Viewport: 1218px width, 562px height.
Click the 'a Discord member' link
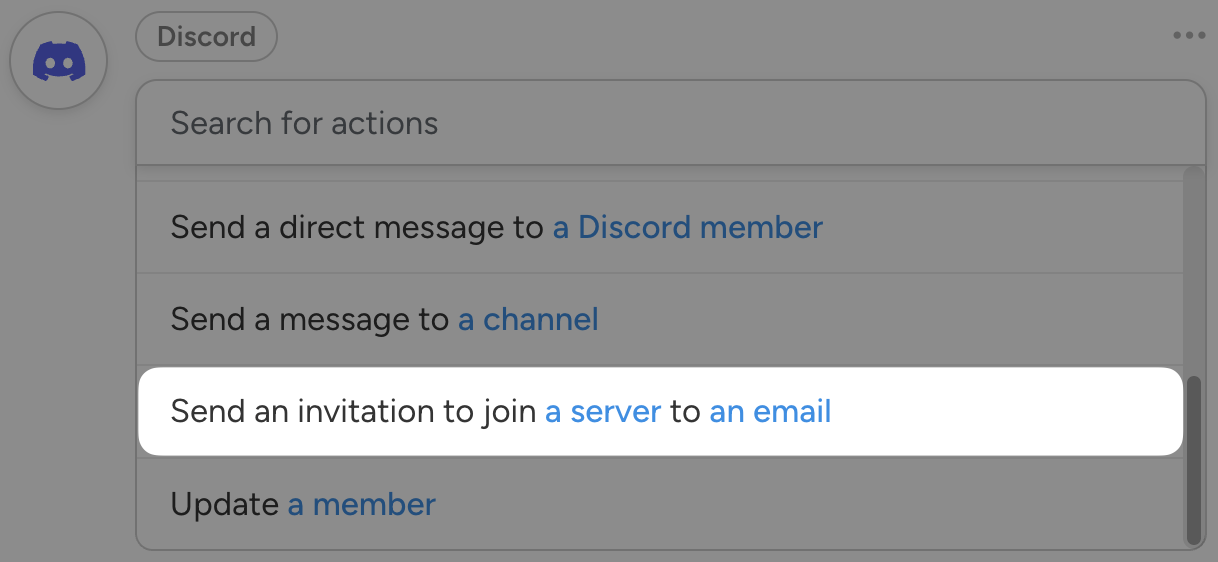point(687,227)
